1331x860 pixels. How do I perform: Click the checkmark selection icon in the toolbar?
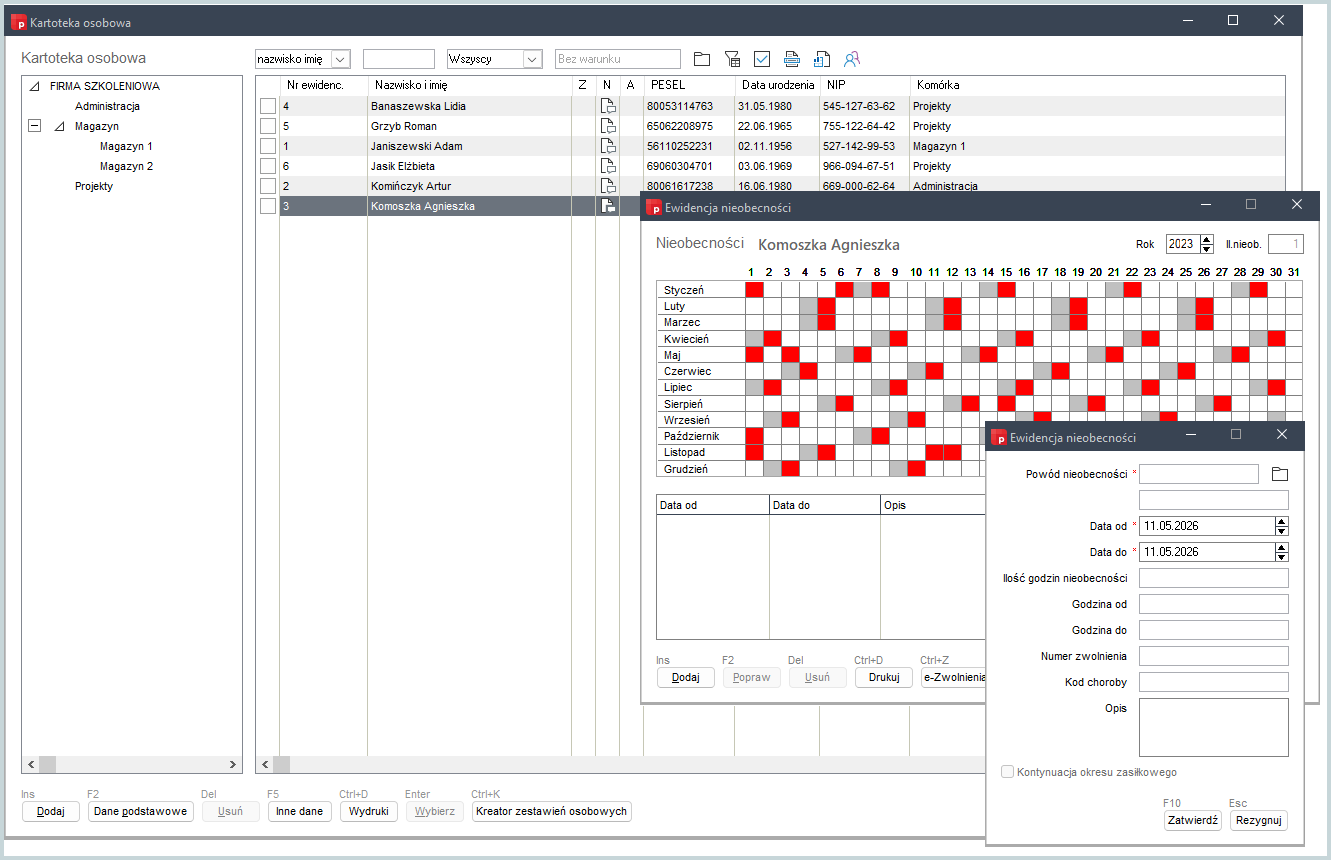click(x=762, y=59)
